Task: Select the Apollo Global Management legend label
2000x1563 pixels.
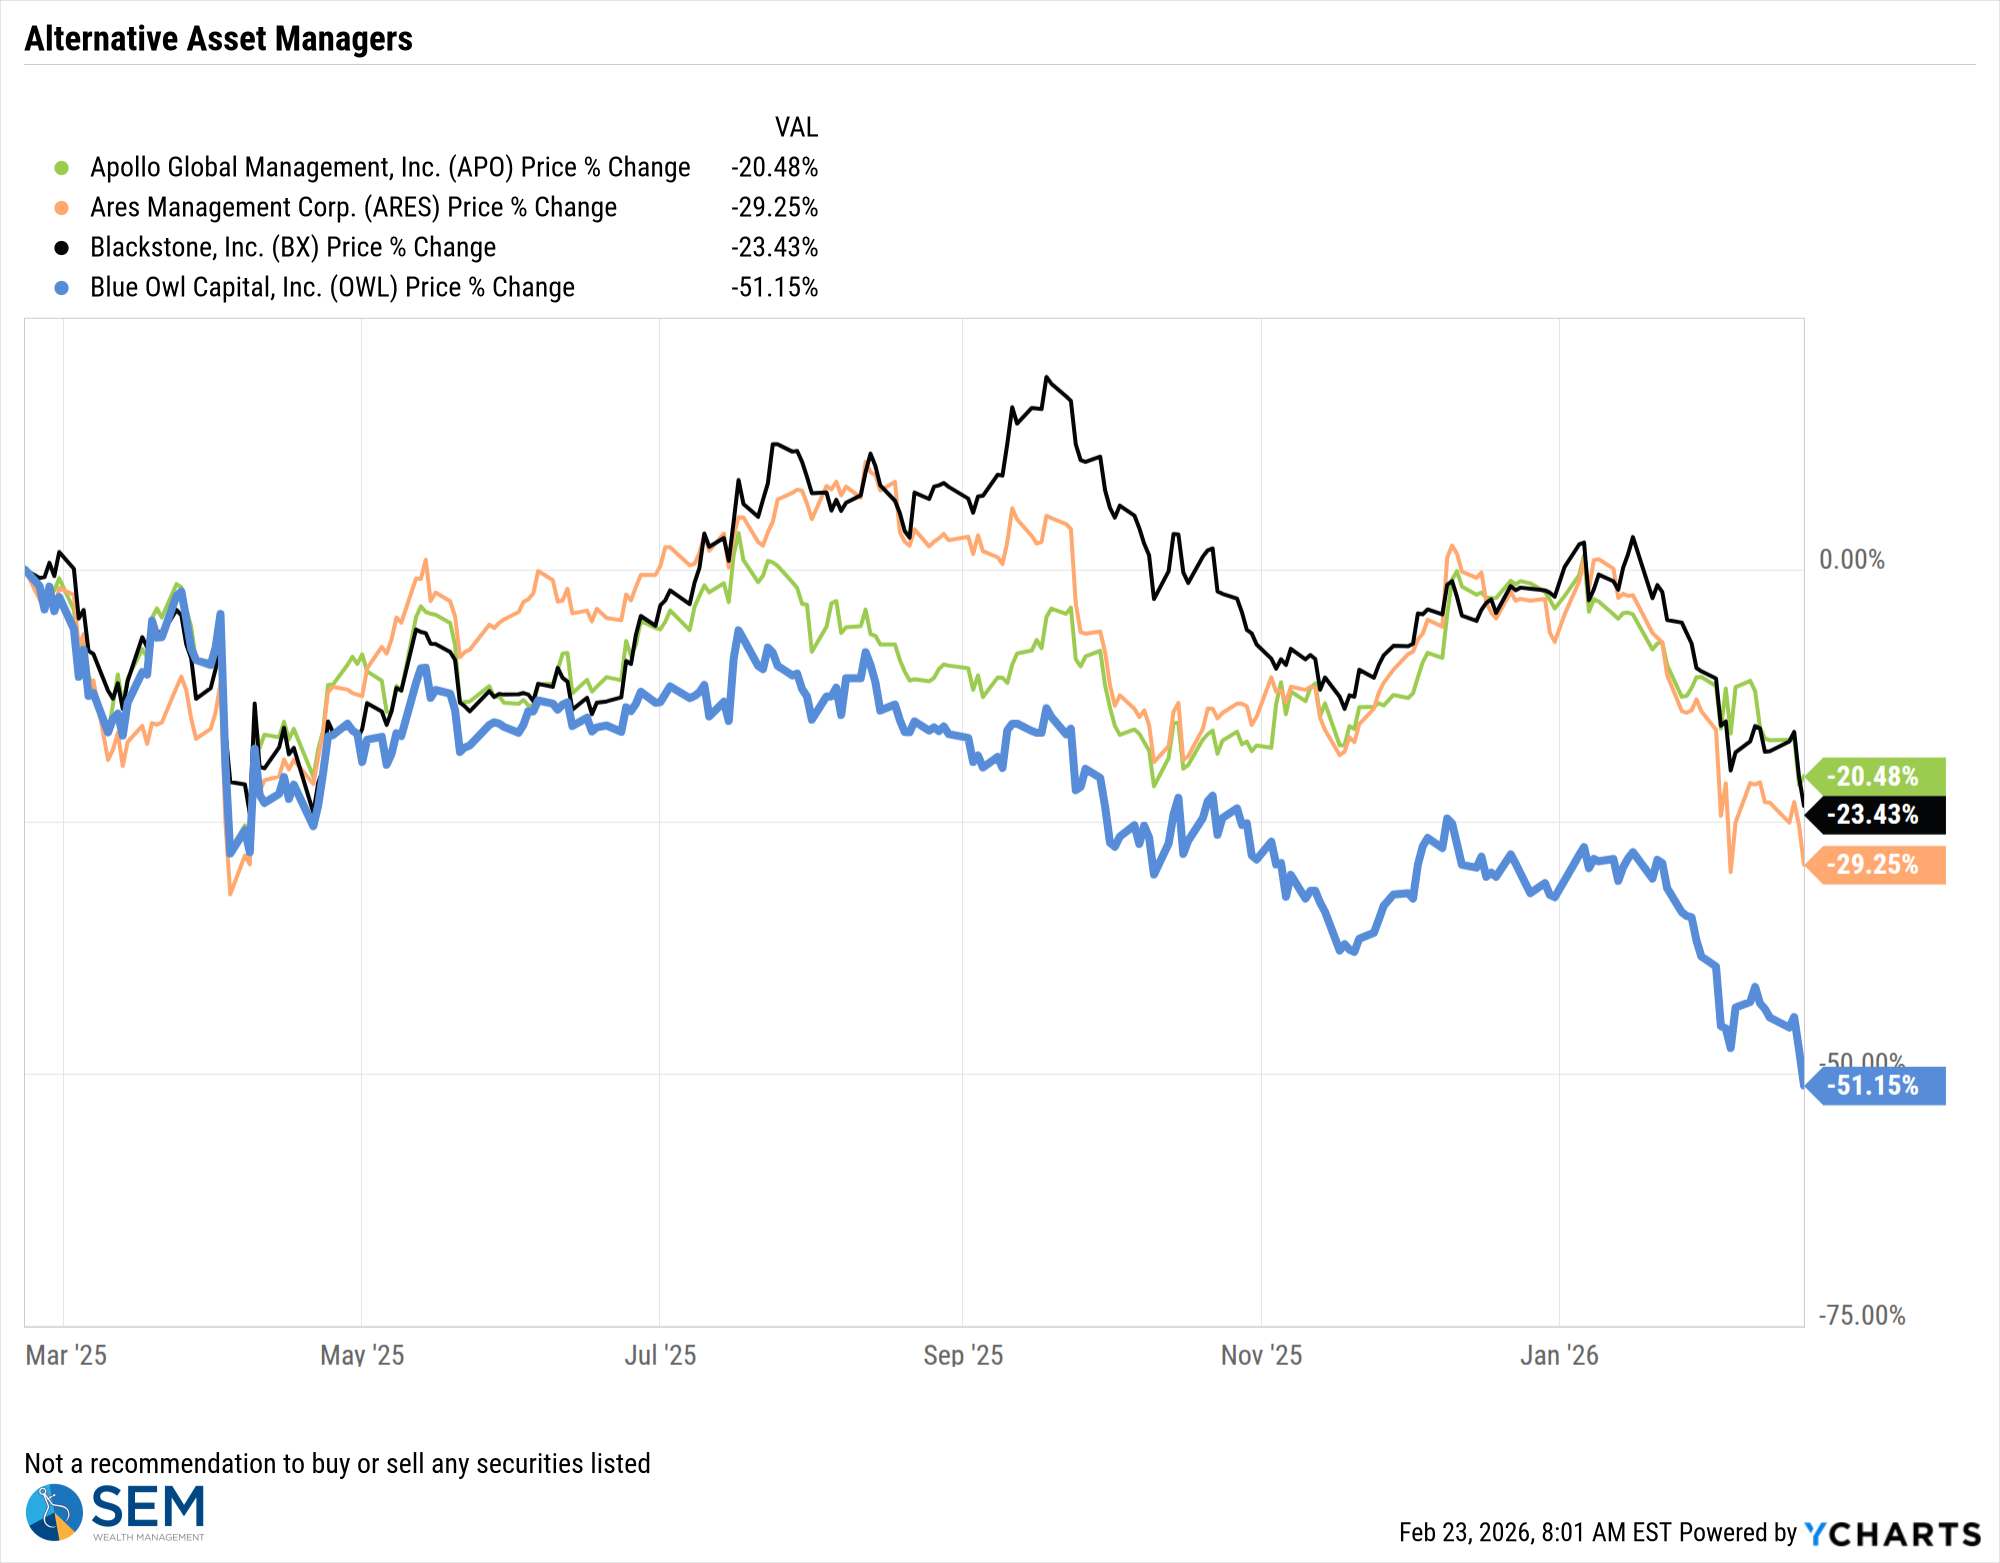Action: [x=390, y=168]
